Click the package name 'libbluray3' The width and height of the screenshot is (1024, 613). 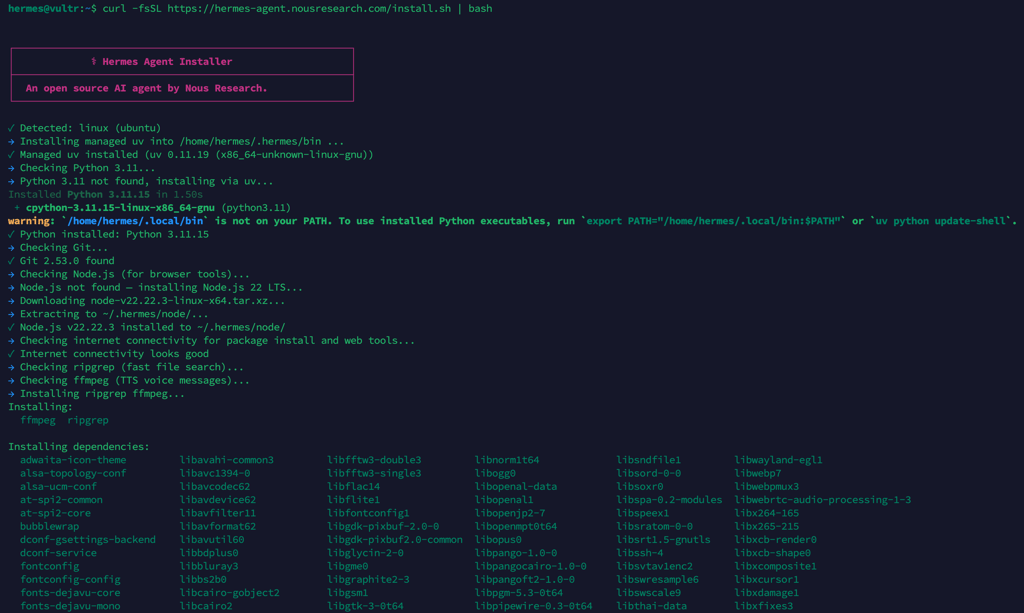(x=209, y=566)
